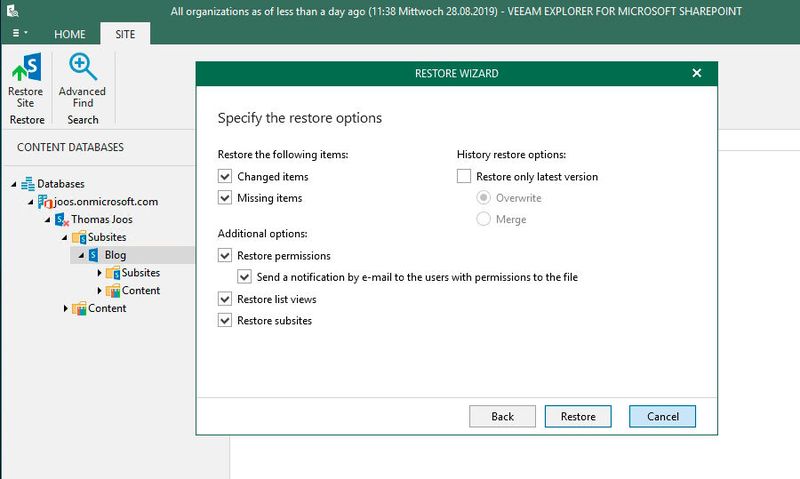The height and width of the screenshot is (479, 800).
Task: Select the Merge radio button
Action: coord(483,219)
